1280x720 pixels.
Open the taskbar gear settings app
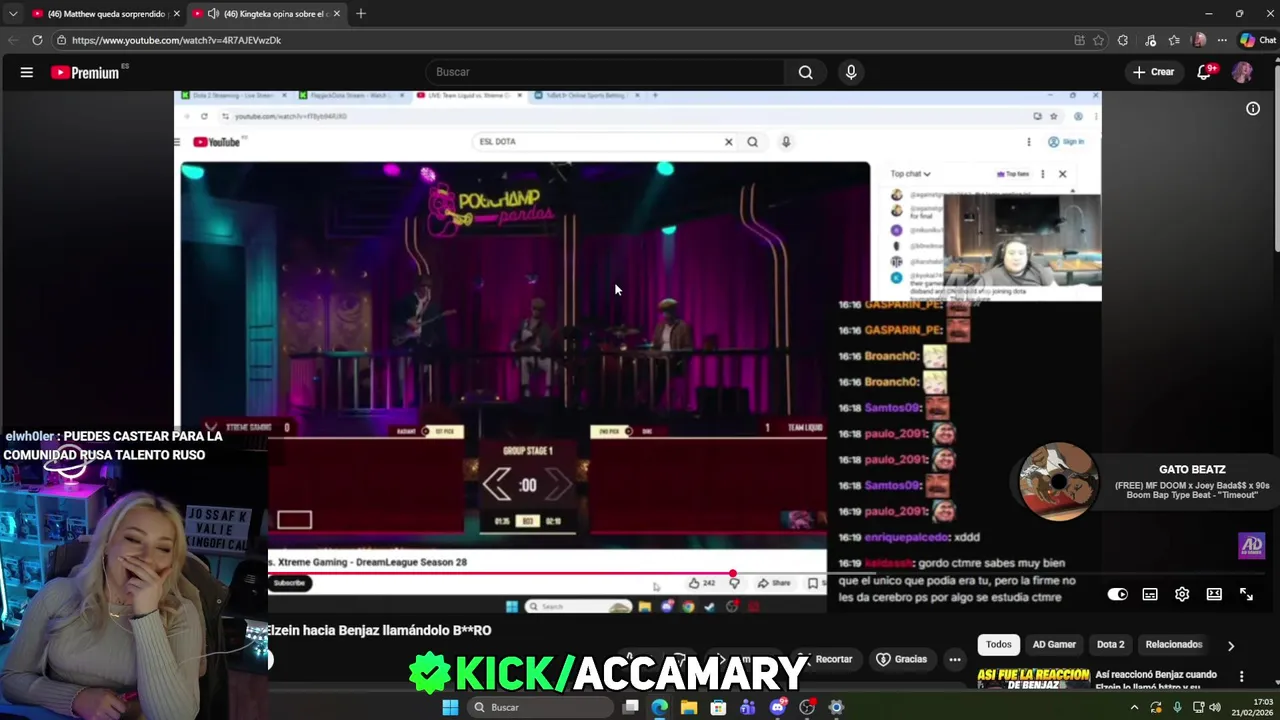pyautogui.click(x=837, y=707)
